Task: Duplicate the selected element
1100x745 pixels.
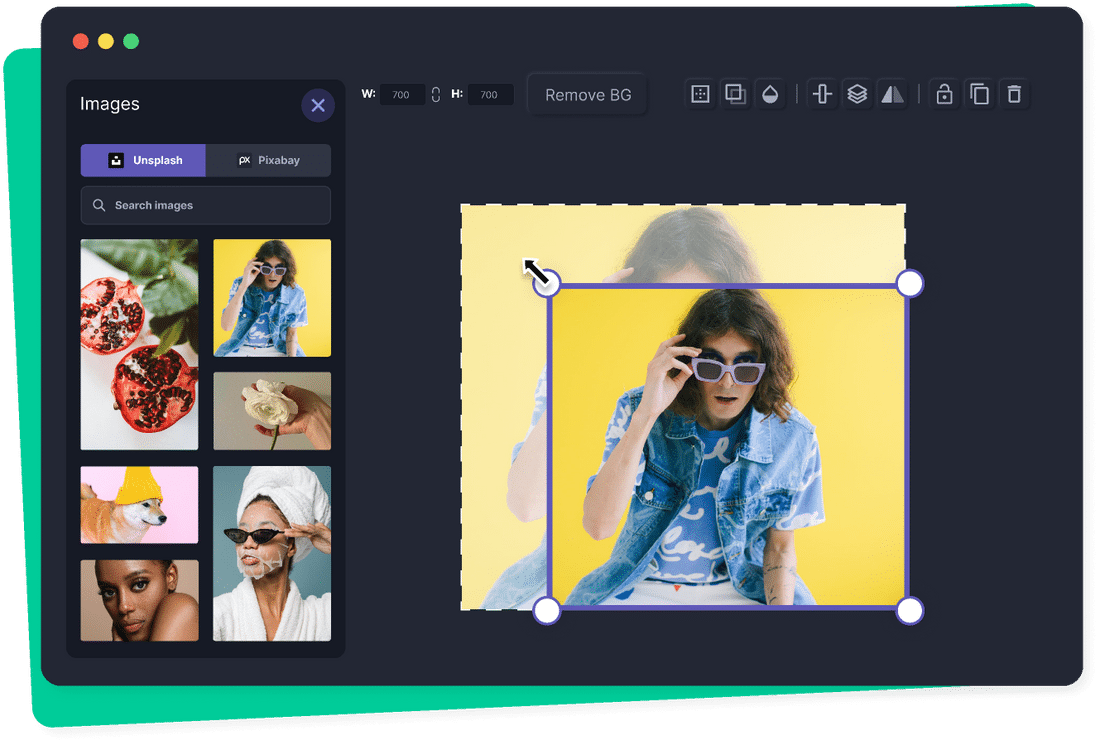Action: click(x=979, y=94)
